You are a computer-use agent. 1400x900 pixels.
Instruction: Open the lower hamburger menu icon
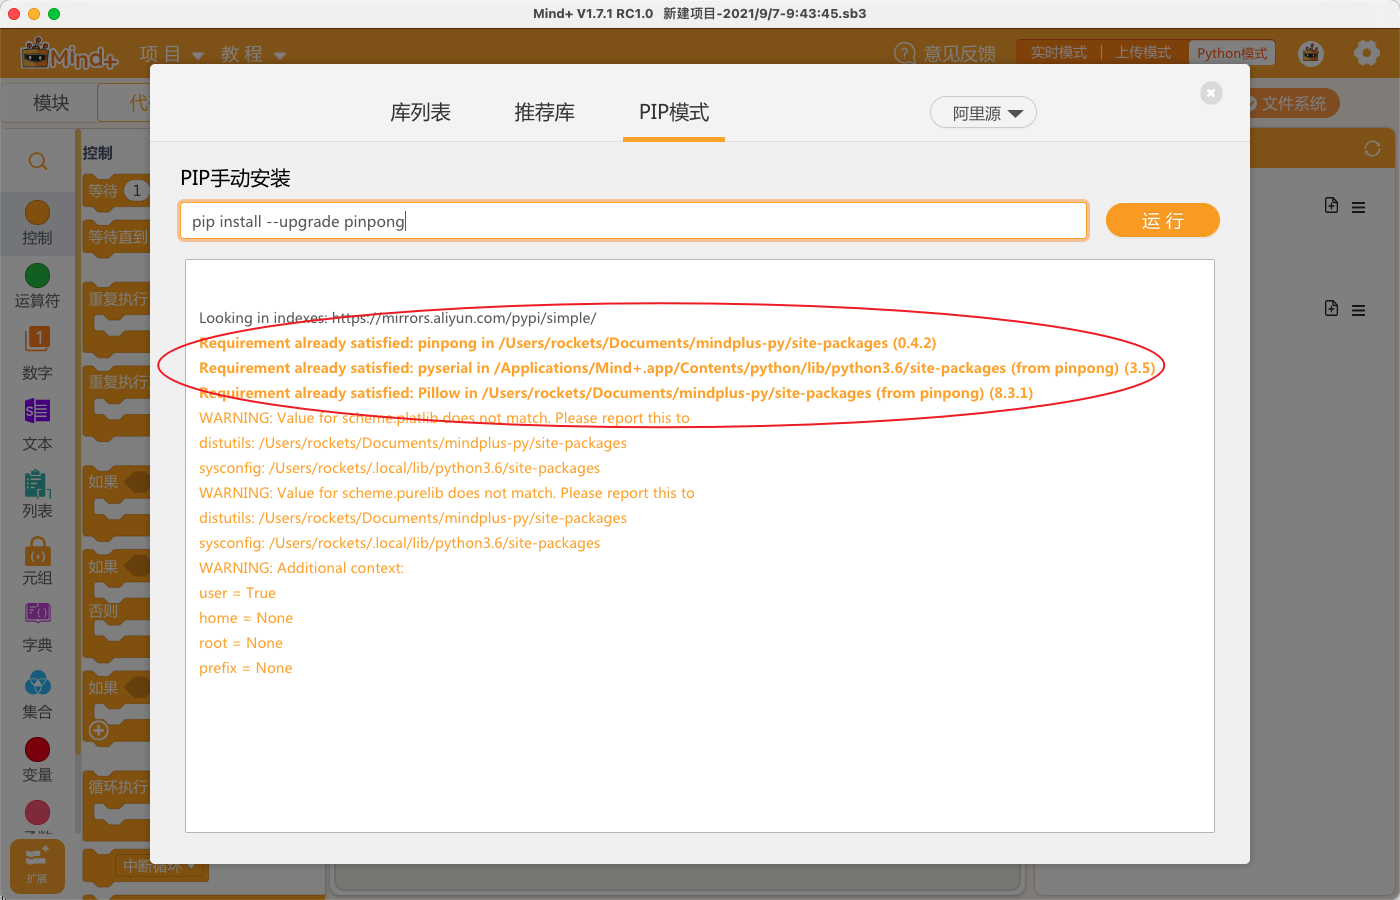tap(1358, 310)
